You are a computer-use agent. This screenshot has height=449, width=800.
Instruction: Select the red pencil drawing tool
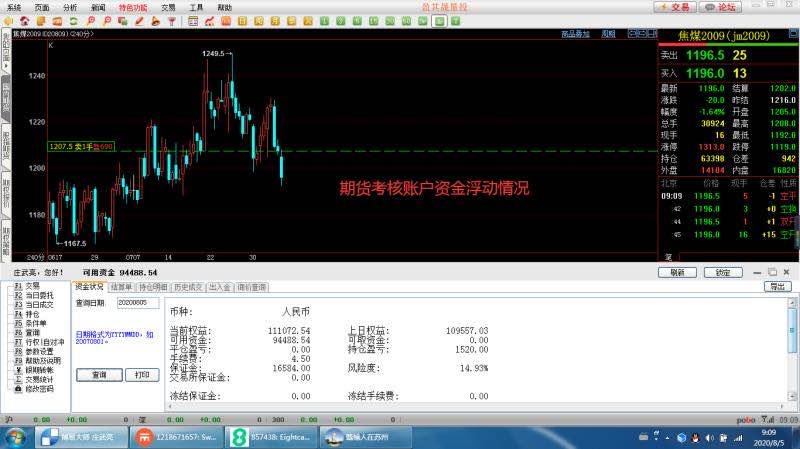[x=139, y=21]
